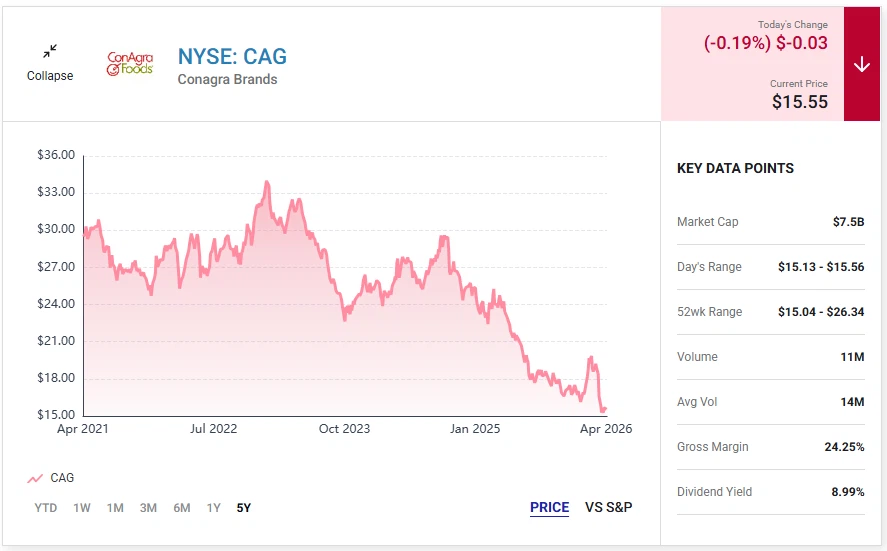The height and width of the screenshot is (551, 887).
Task: Click the Collapse arrows icon
Action: click(50, 51)
